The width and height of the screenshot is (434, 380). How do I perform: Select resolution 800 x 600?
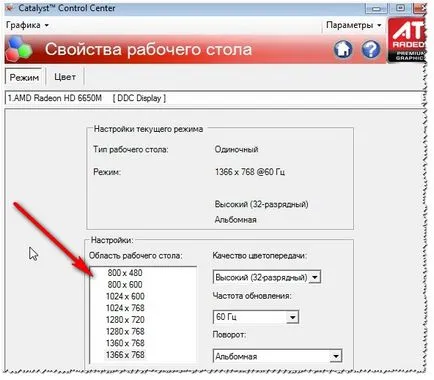pos(125,285)
